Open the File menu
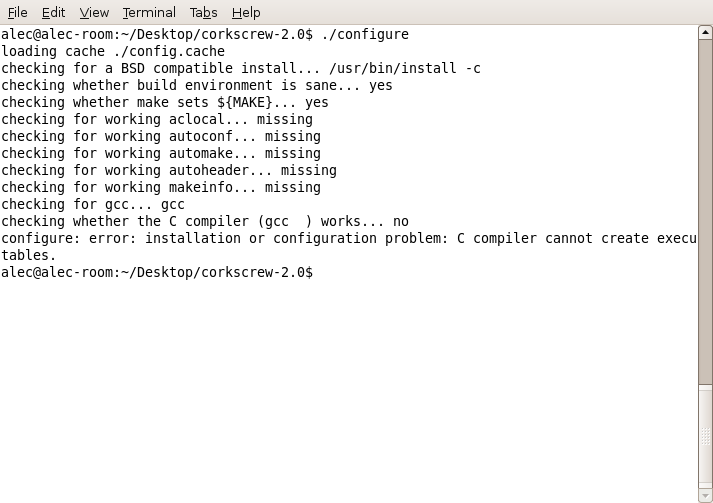 tap(17, 12)
